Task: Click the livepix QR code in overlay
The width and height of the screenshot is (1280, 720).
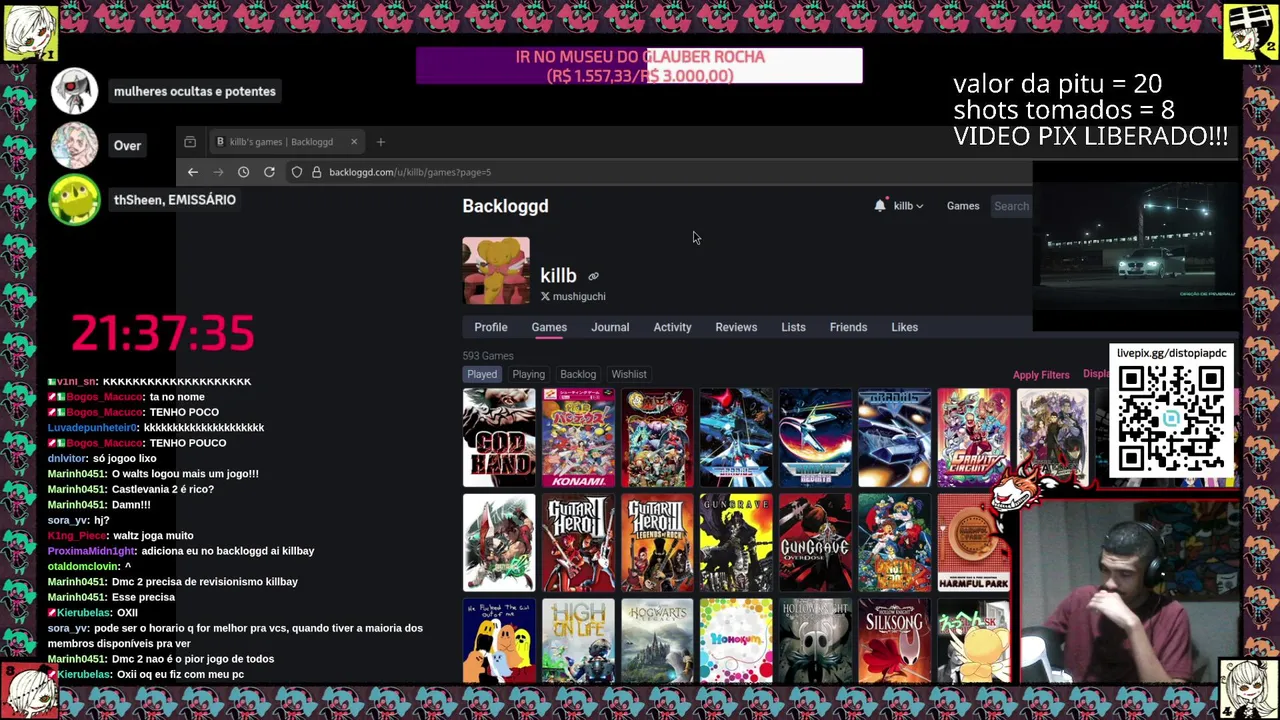Action: pyautogui.click(x=1171, y=419)
